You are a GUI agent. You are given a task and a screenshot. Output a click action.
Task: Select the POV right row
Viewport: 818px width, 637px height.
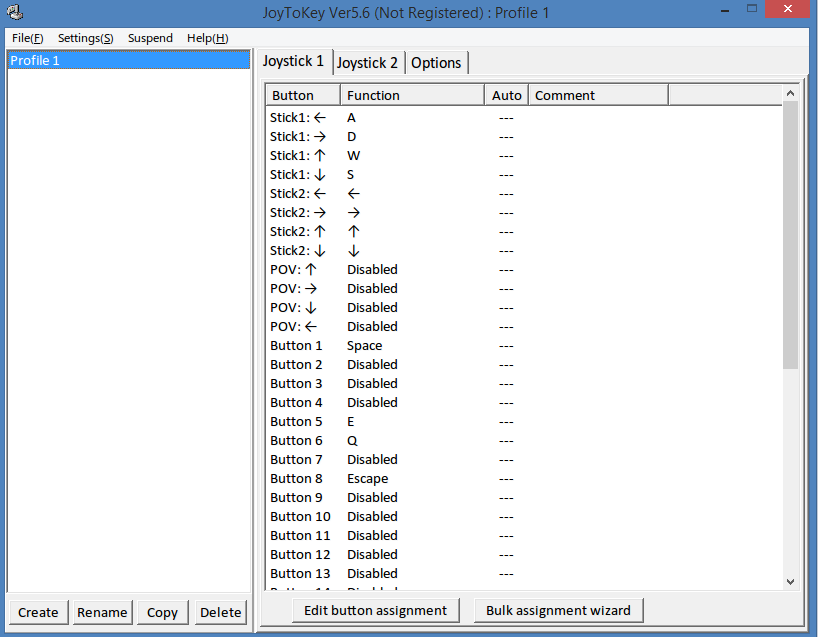coord(524,289)
